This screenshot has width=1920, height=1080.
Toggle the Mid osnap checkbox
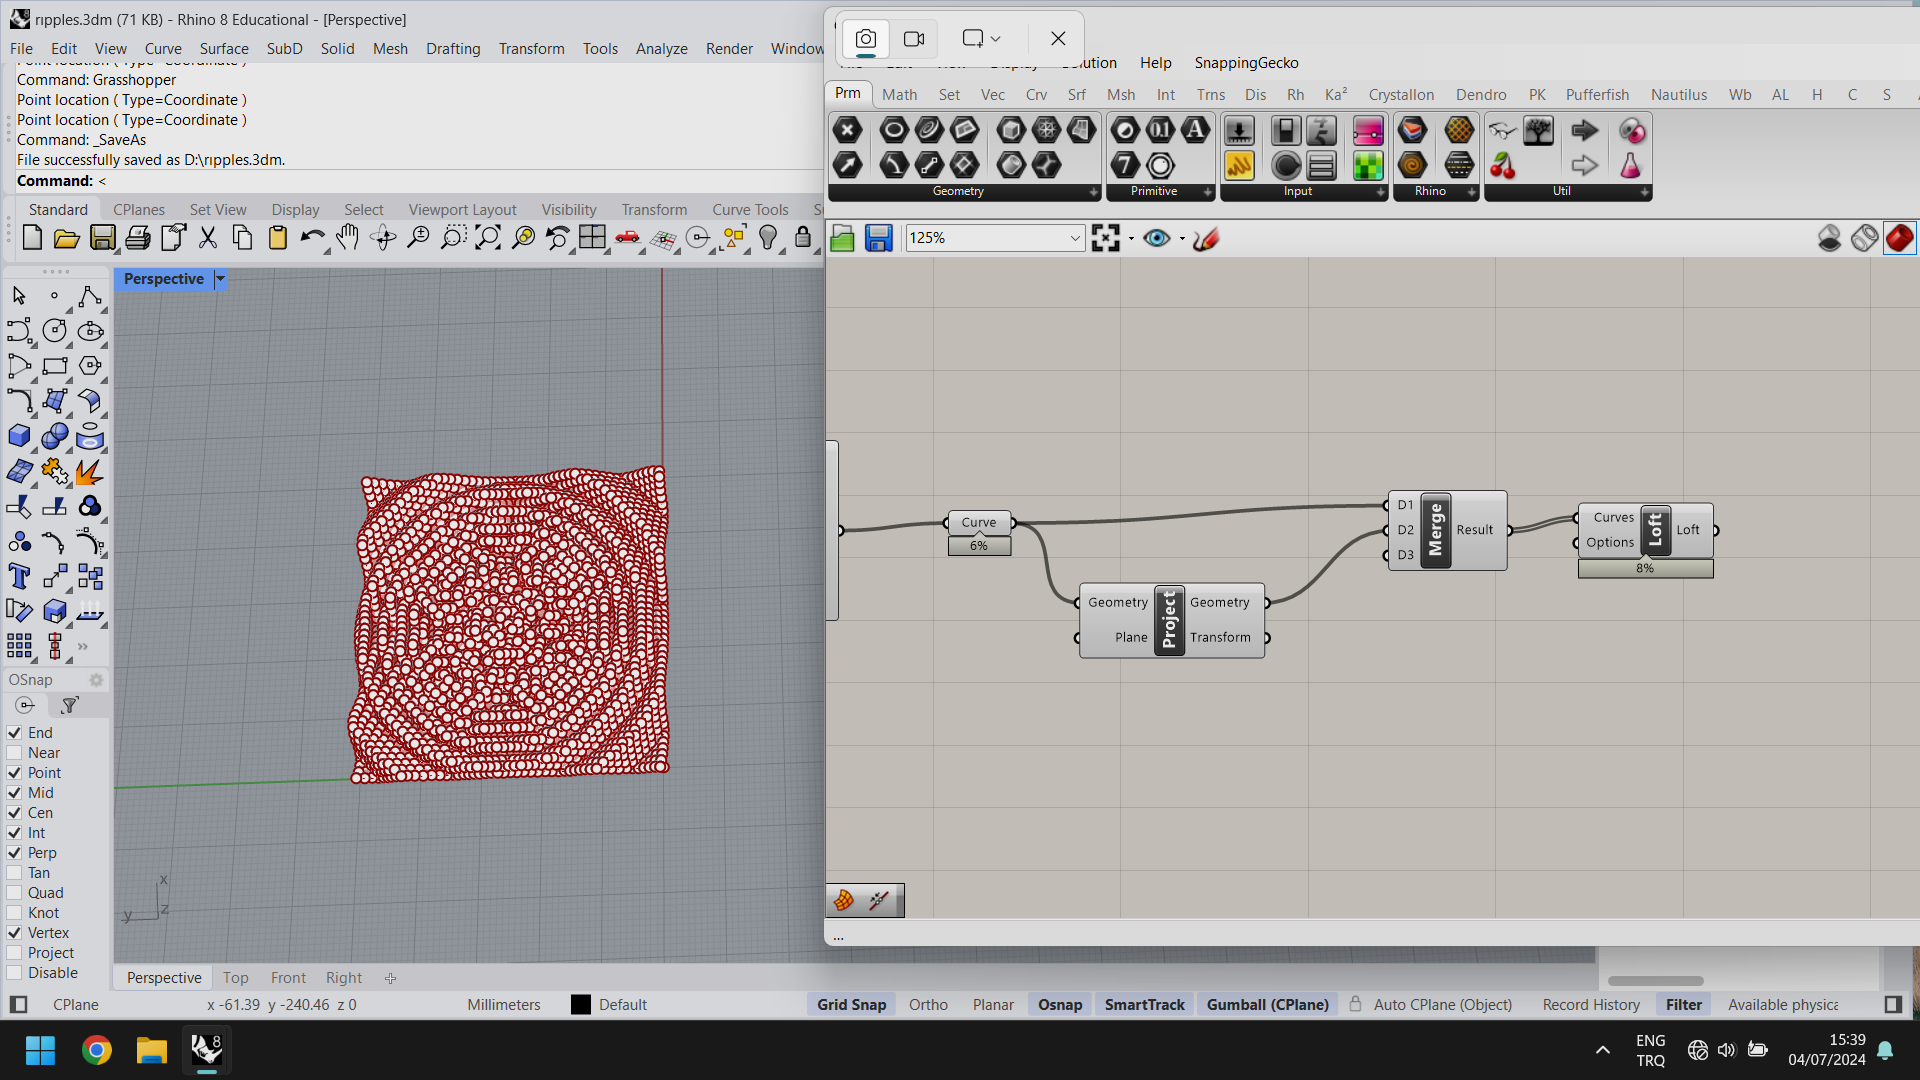pyautogui.click(x=12, y=793)
